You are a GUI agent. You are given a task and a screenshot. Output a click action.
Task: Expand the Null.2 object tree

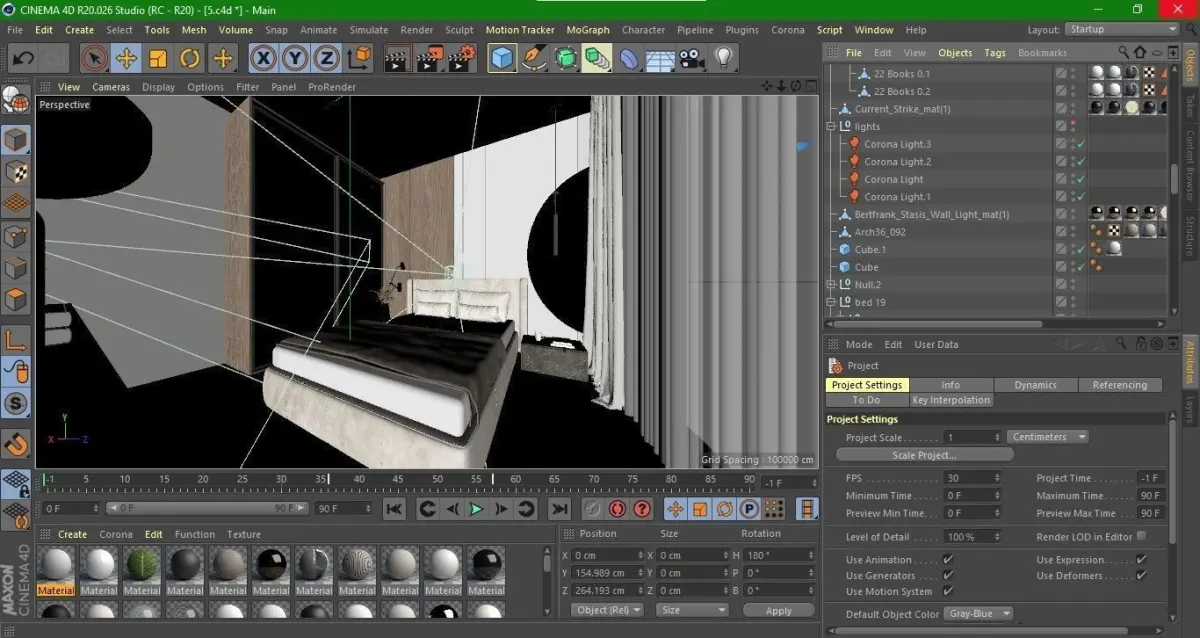pyautogui.click(x=831, y=285)
